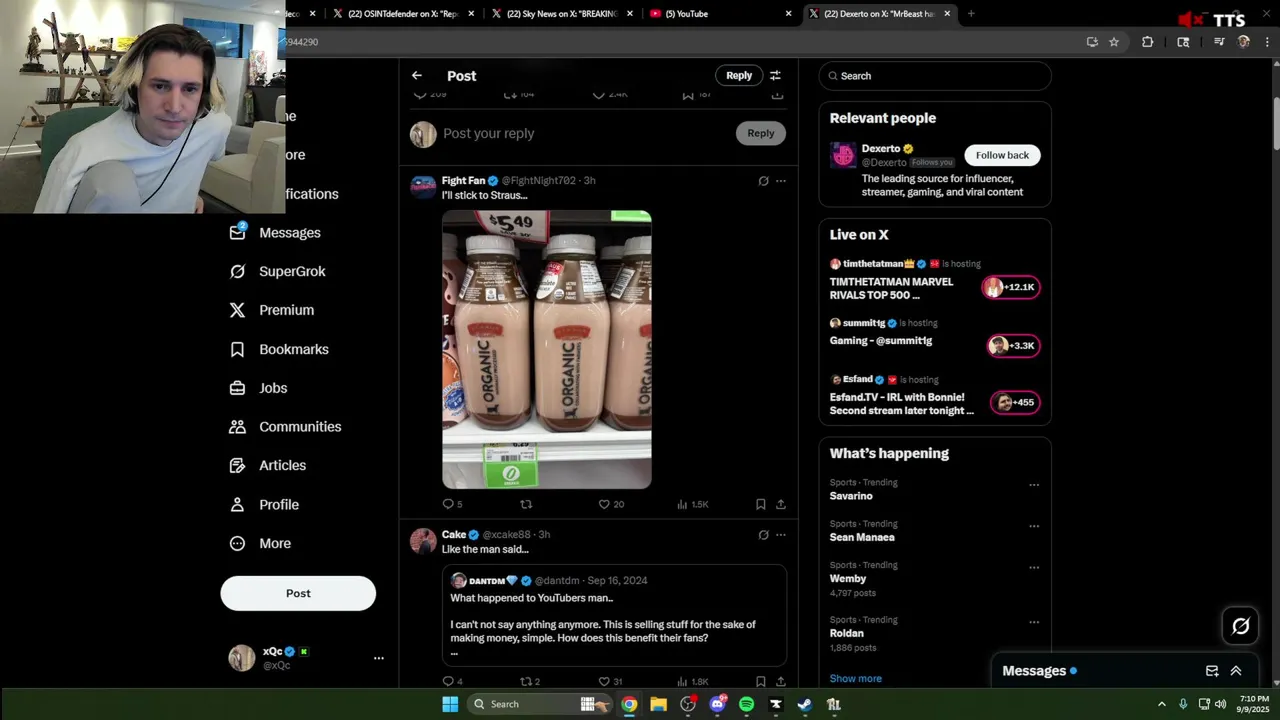
Task: Open xQc account options ellipsis
Action: (x=379, y=658)
